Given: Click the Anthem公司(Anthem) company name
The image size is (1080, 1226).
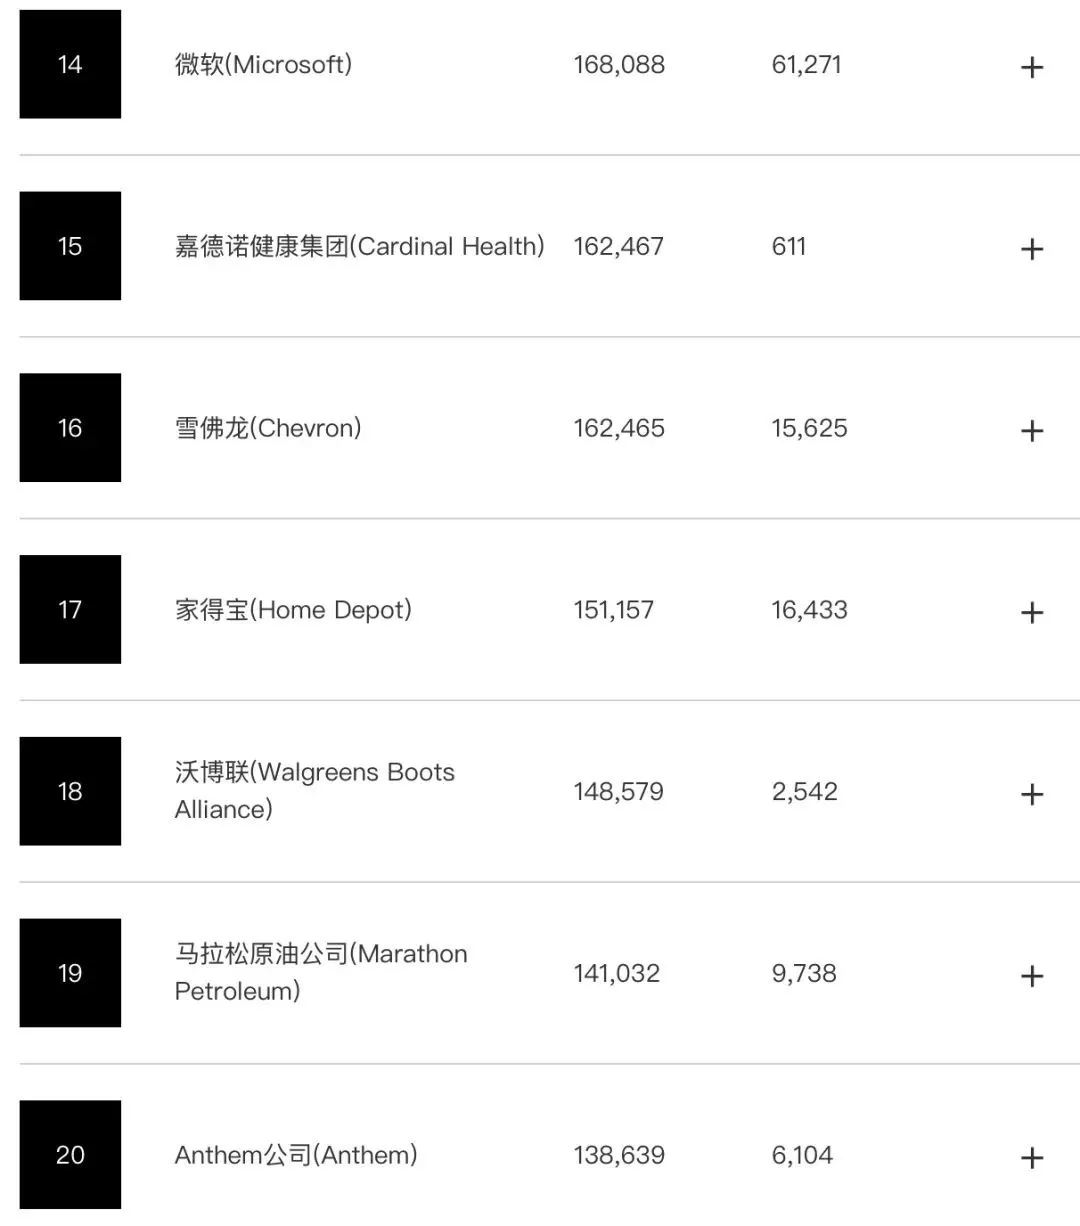Looking at the screenshot, I should (x=296, y=1155).
